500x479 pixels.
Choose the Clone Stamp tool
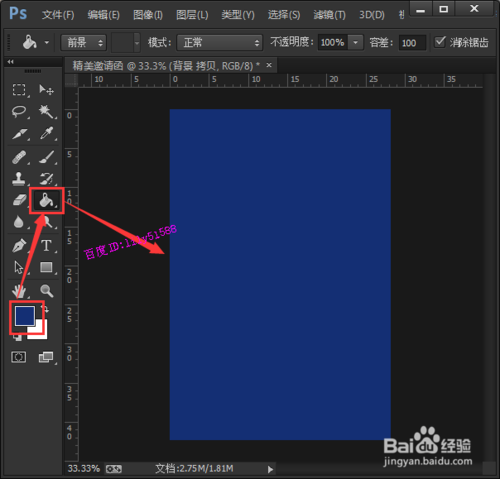coord(19,179)
